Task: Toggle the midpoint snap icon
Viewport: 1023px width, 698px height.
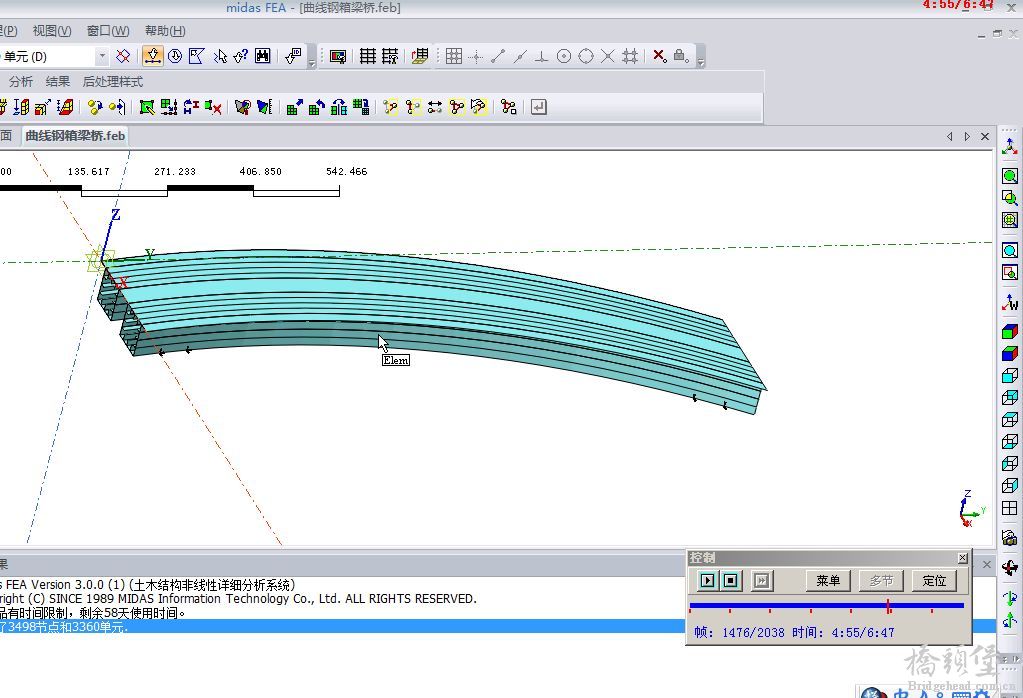Action: tap(520, 56)
